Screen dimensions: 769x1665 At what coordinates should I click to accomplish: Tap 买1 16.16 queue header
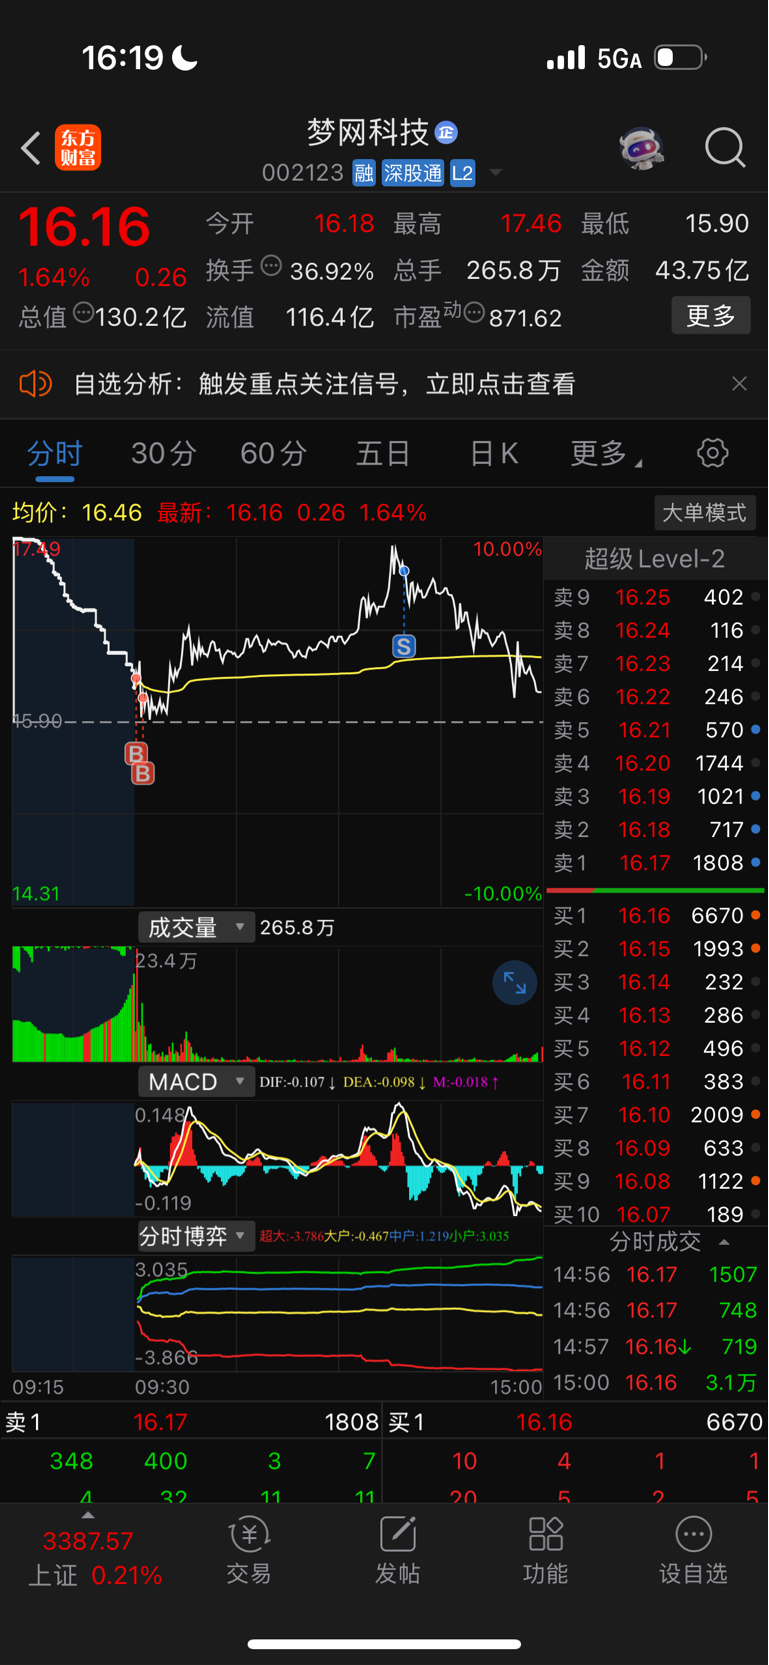576,1422
